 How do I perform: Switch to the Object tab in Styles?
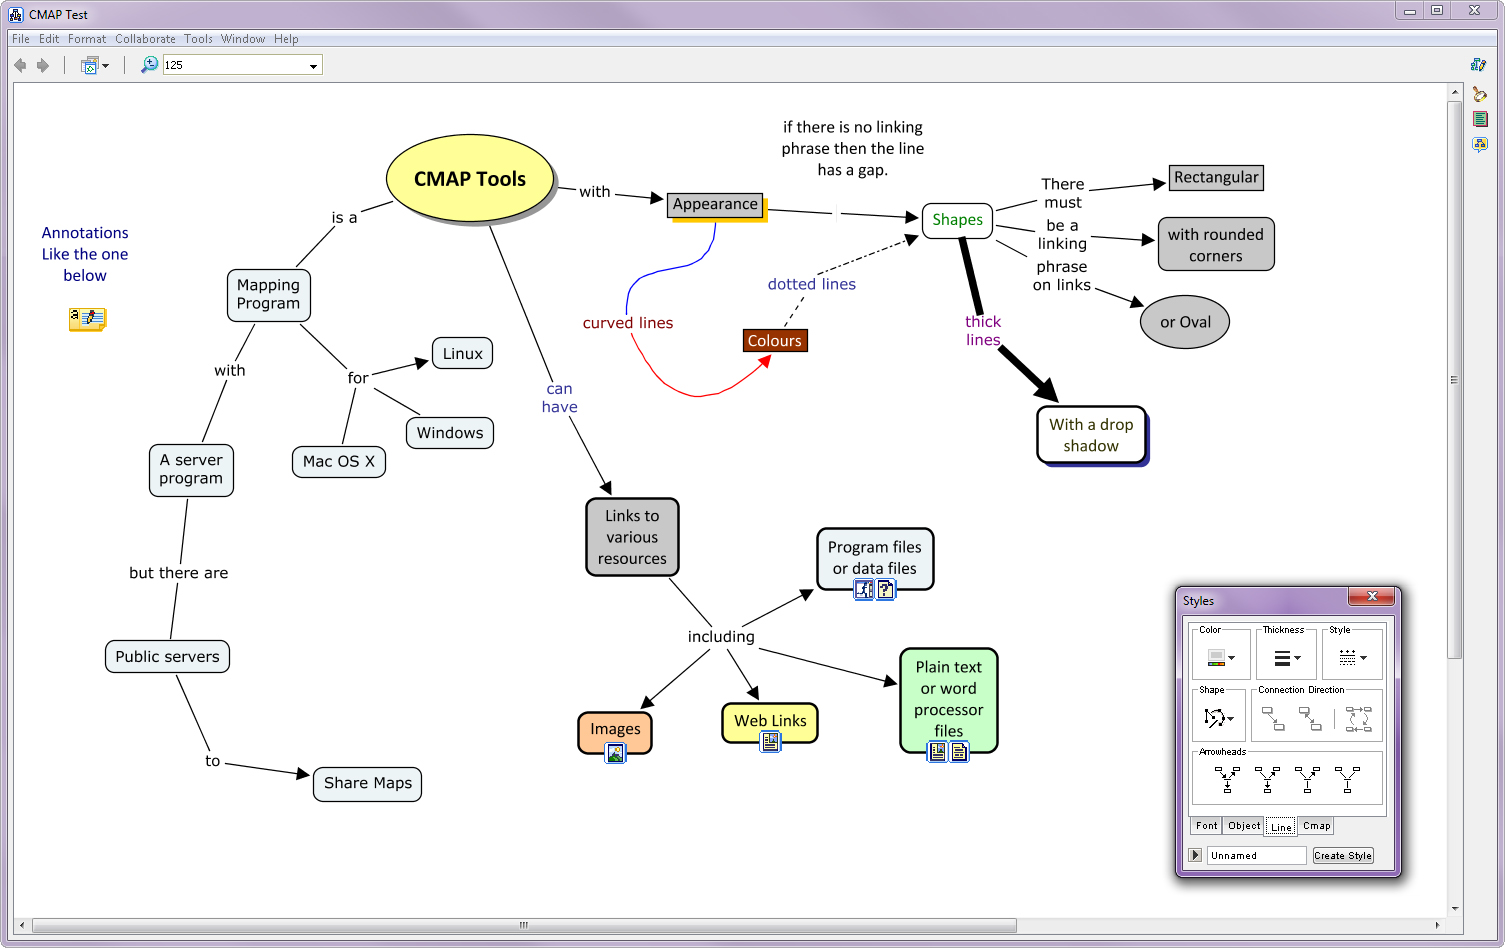[1244, 826]
